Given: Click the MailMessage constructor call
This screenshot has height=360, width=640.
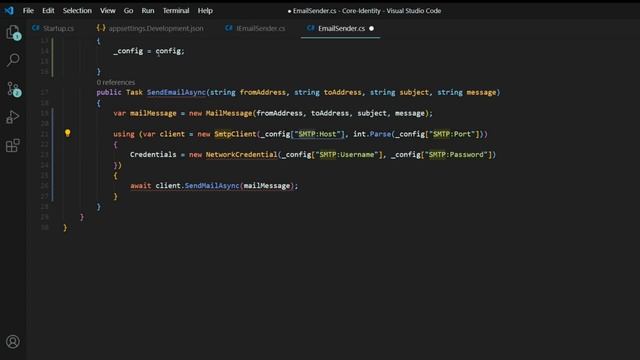Looking at the screenshot, I should click(x=229, y=113).
